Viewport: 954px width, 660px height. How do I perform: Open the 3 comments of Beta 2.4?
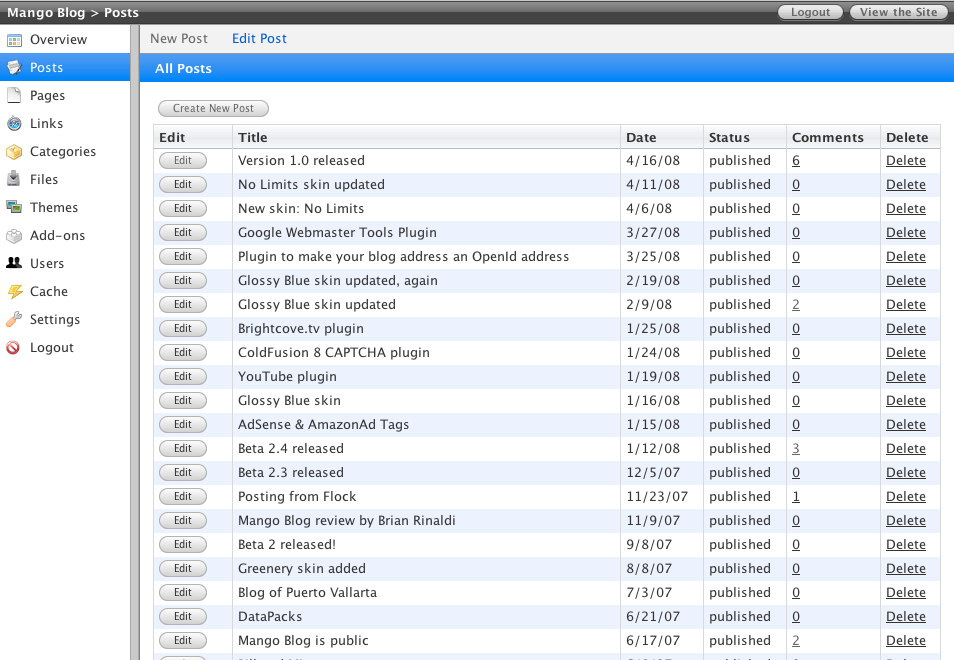pyautogui.click(x=796, y=448)
